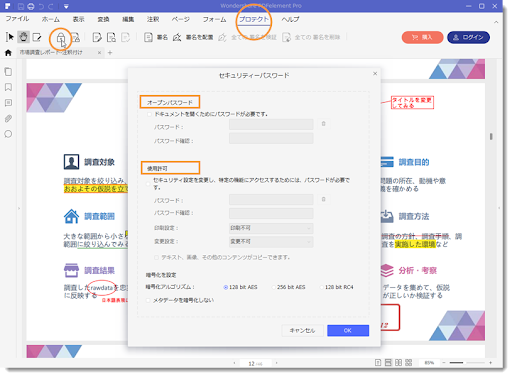The height and width of the screenshot is (377, 512).
Task: Click the 署名を配置 button
Action: 193,37
